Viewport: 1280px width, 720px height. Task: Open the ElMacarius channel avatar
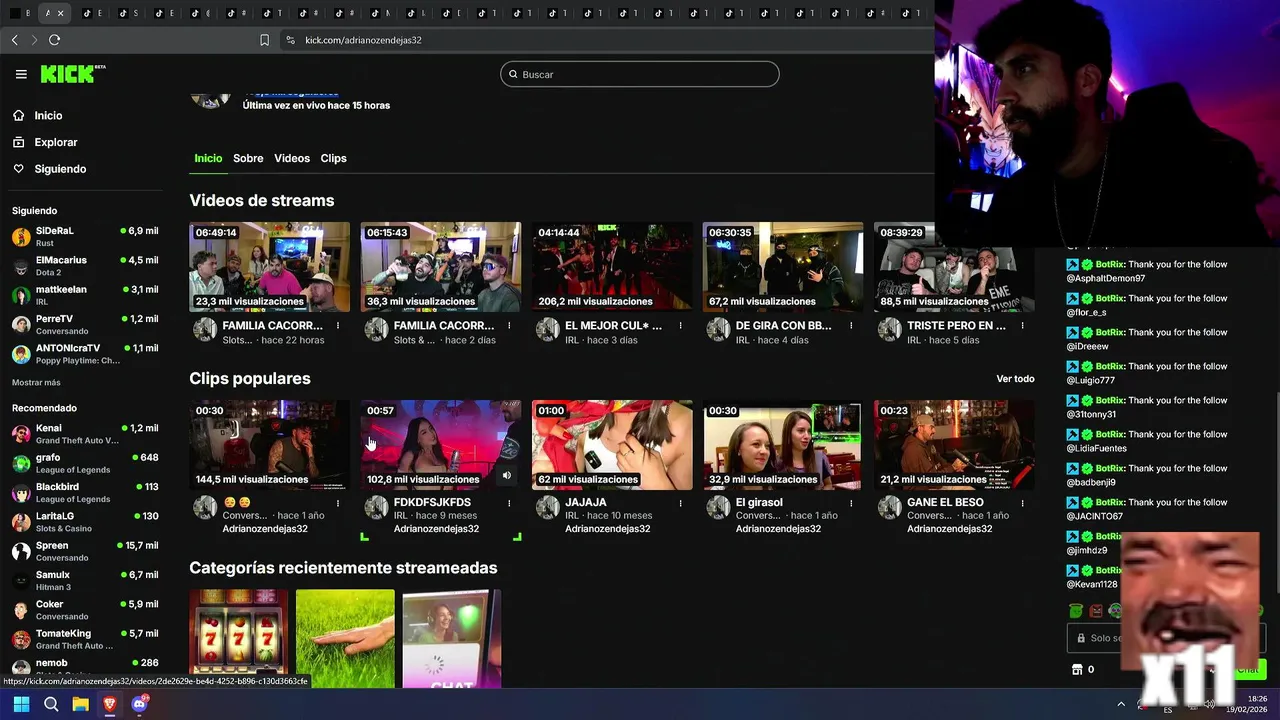coord(21,266)
